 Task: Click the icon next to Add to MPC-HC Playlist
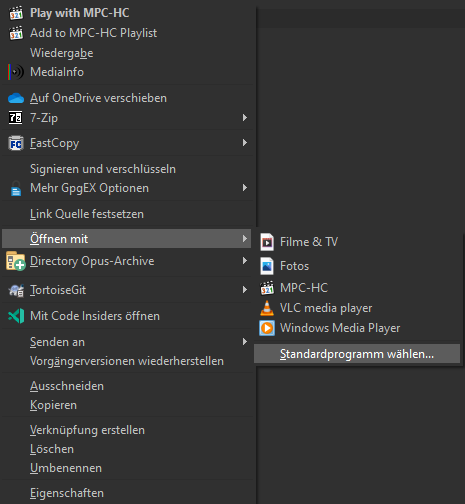(x=16, y=33)
